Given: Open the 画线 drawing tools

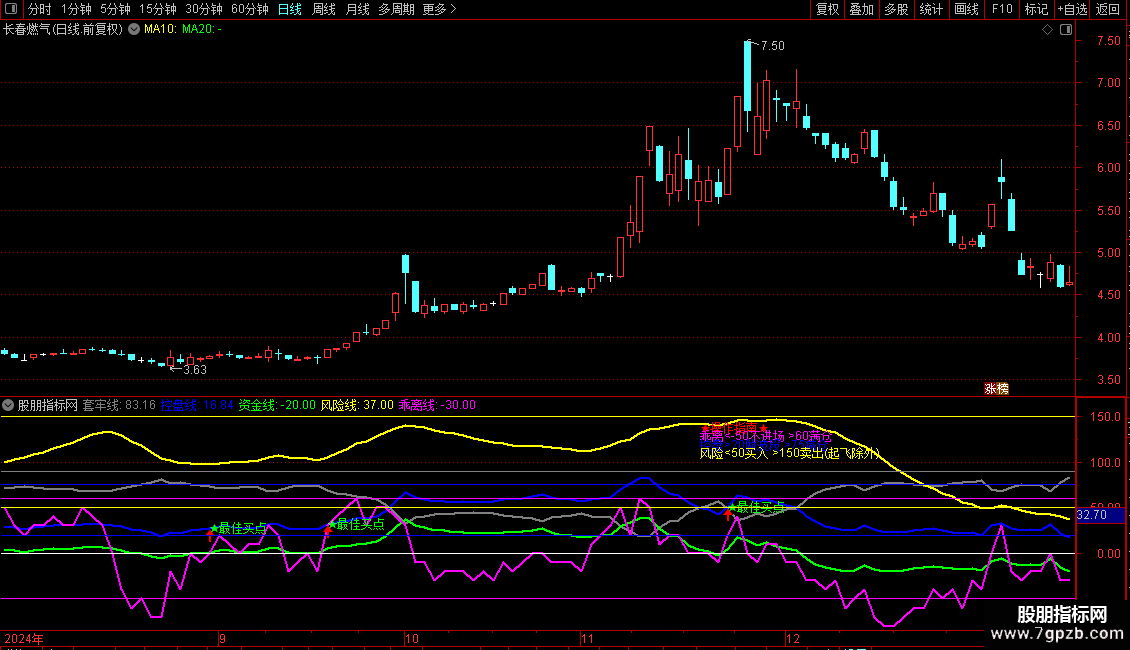Looking at the screenshot, I should 966,10.
